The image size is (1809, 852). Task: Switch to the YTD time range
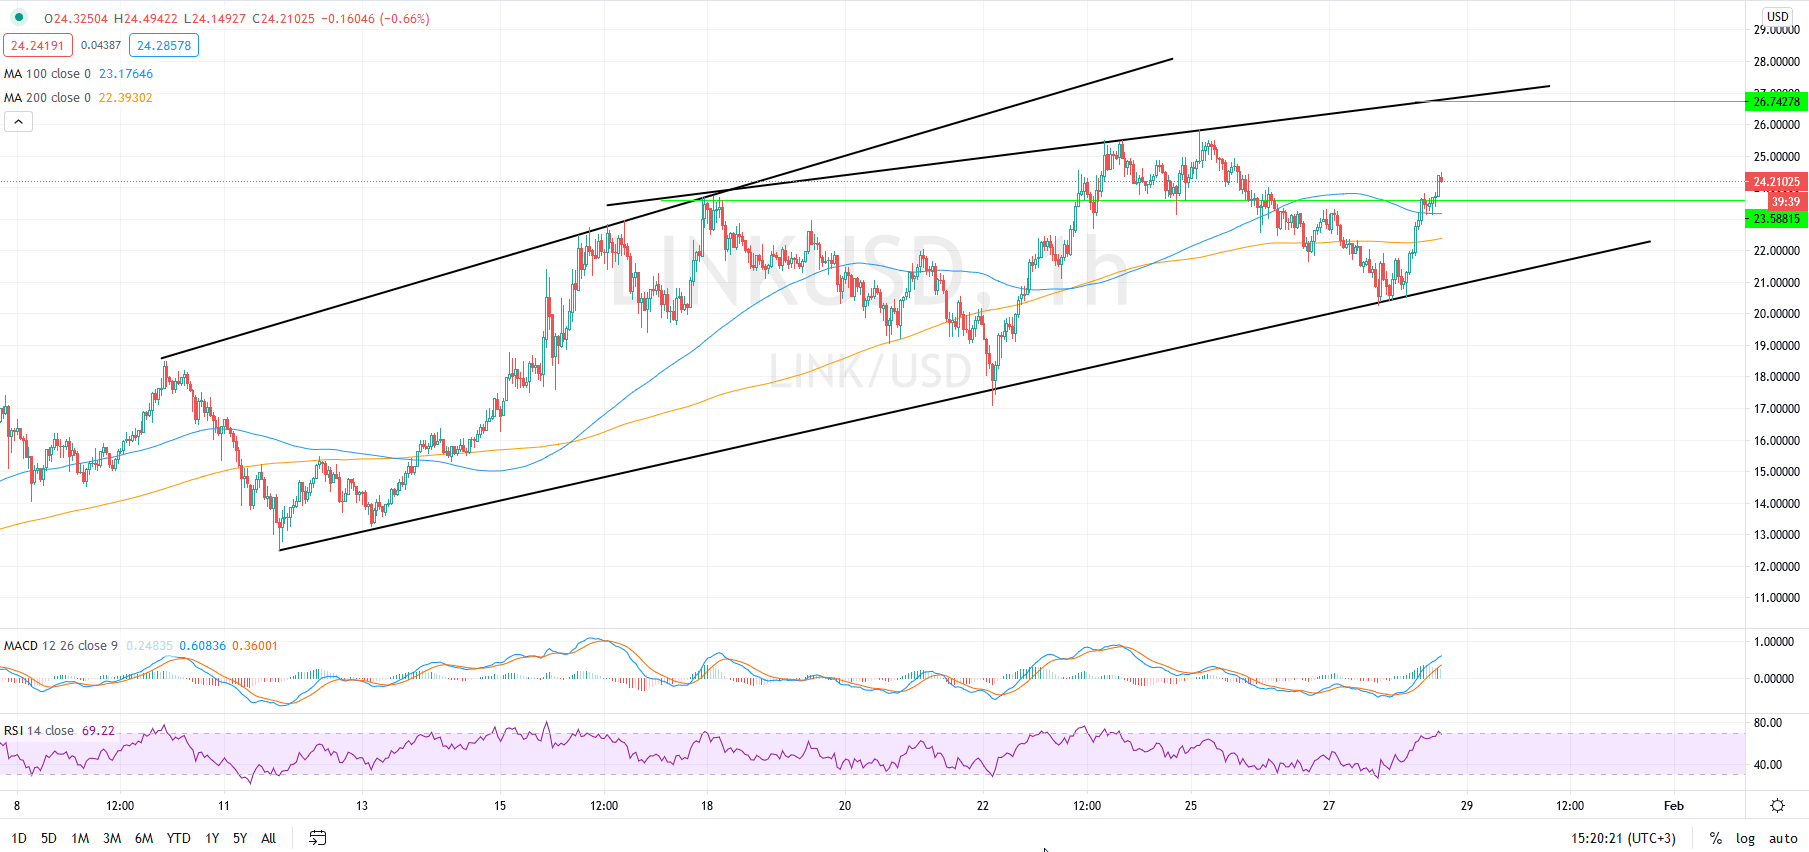[x=179, y=838]
